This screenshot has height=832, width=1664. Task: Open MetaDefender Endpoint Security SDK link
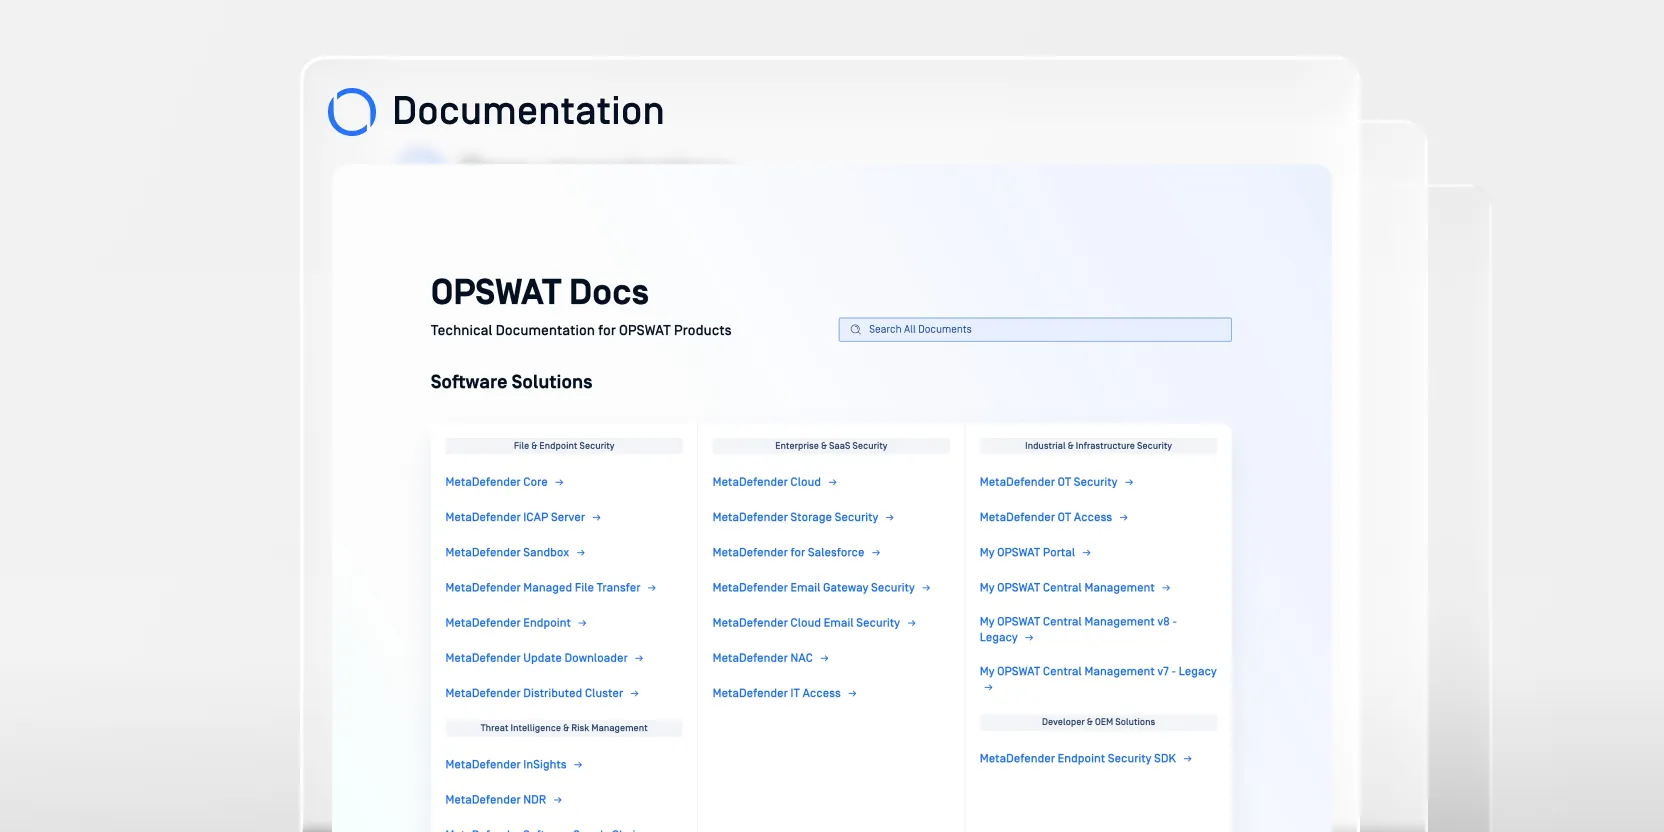point(1078,759)
